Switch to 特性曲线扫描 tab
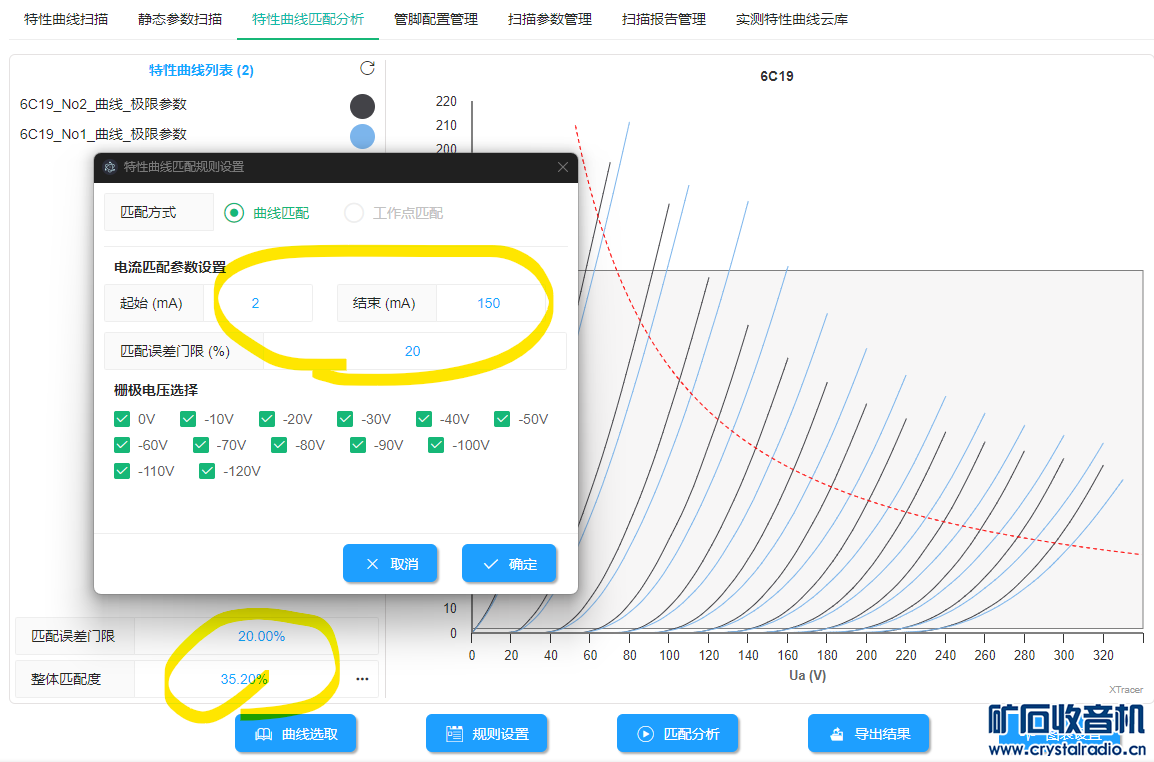1154x762 pixels. tap(66, 19)
